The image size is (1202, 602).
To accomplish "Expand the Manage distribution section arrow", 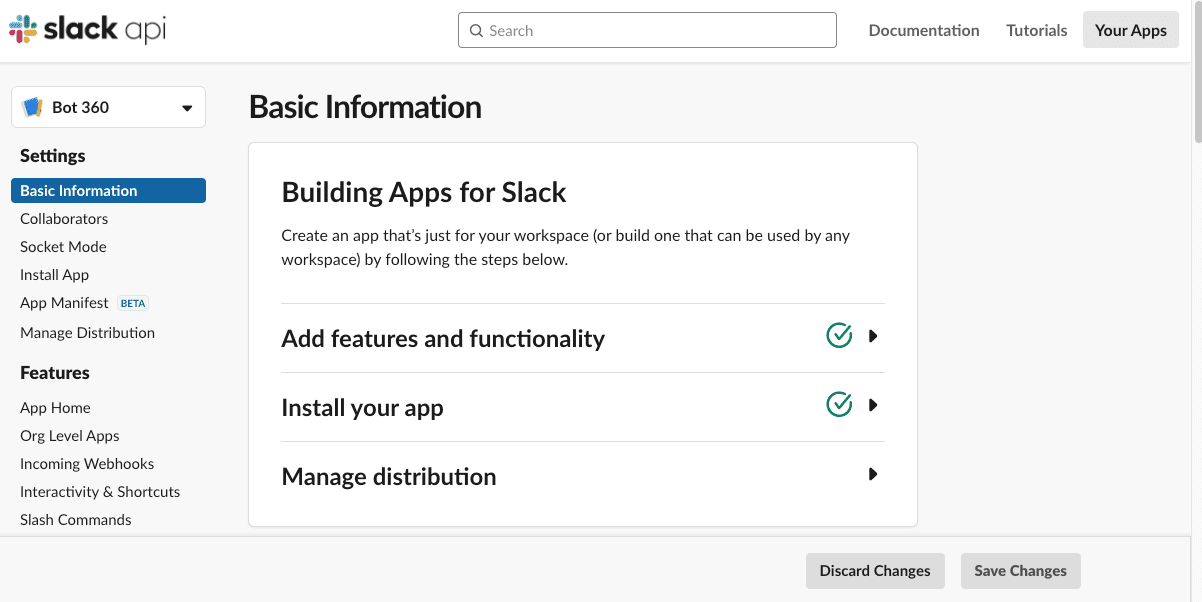I will 873,474.
